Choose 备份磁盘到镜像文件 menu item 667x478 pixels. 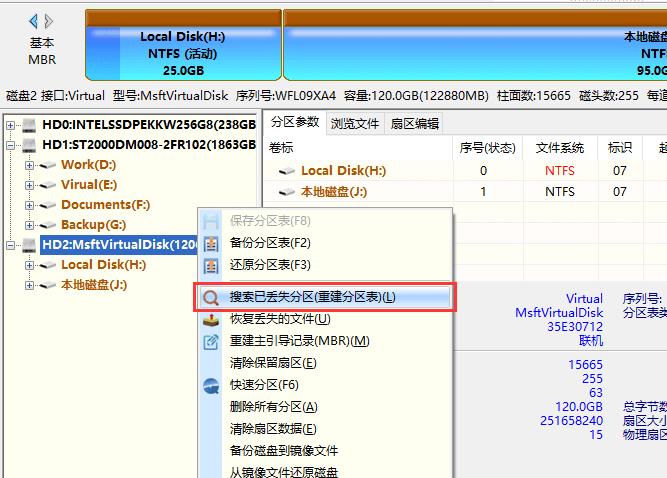(325, 451)
